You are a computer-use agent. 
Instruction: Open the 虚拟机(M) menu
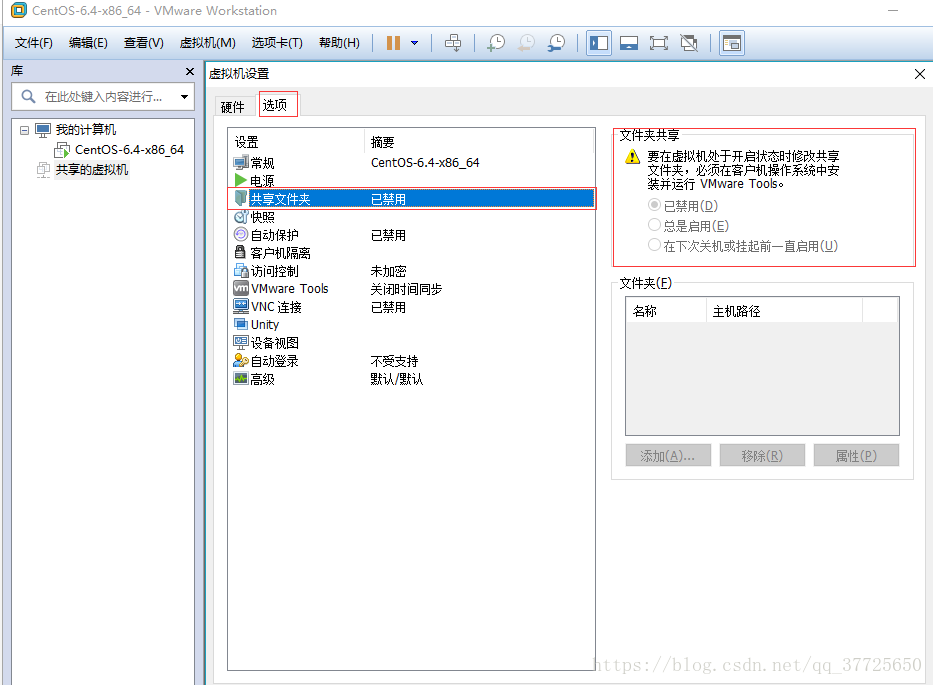click(208, 43)
